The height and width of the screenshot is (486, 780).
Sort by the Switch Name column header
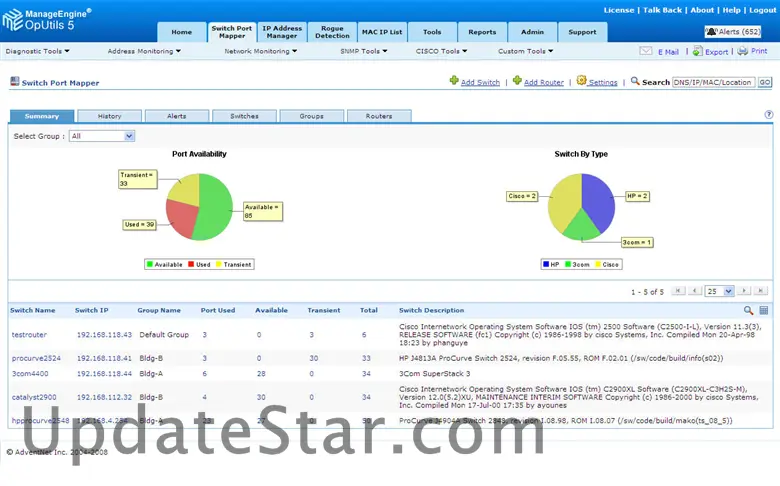click(33, 310)
